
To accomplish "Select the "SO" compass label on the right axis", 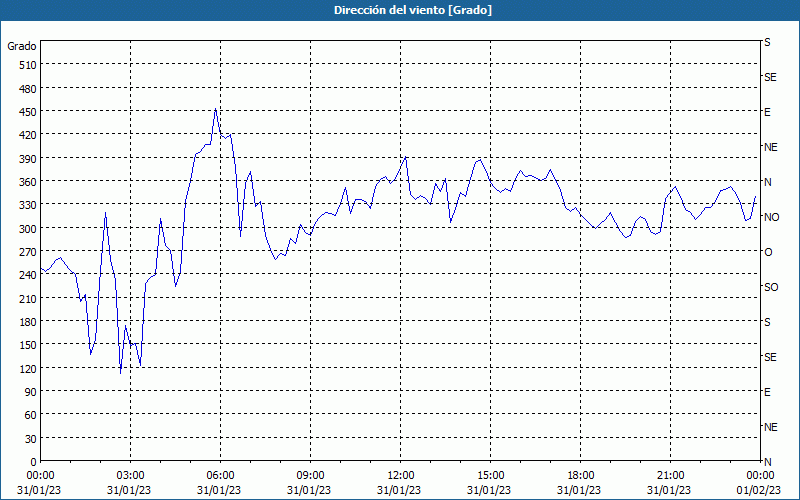I will pos(771,287).
